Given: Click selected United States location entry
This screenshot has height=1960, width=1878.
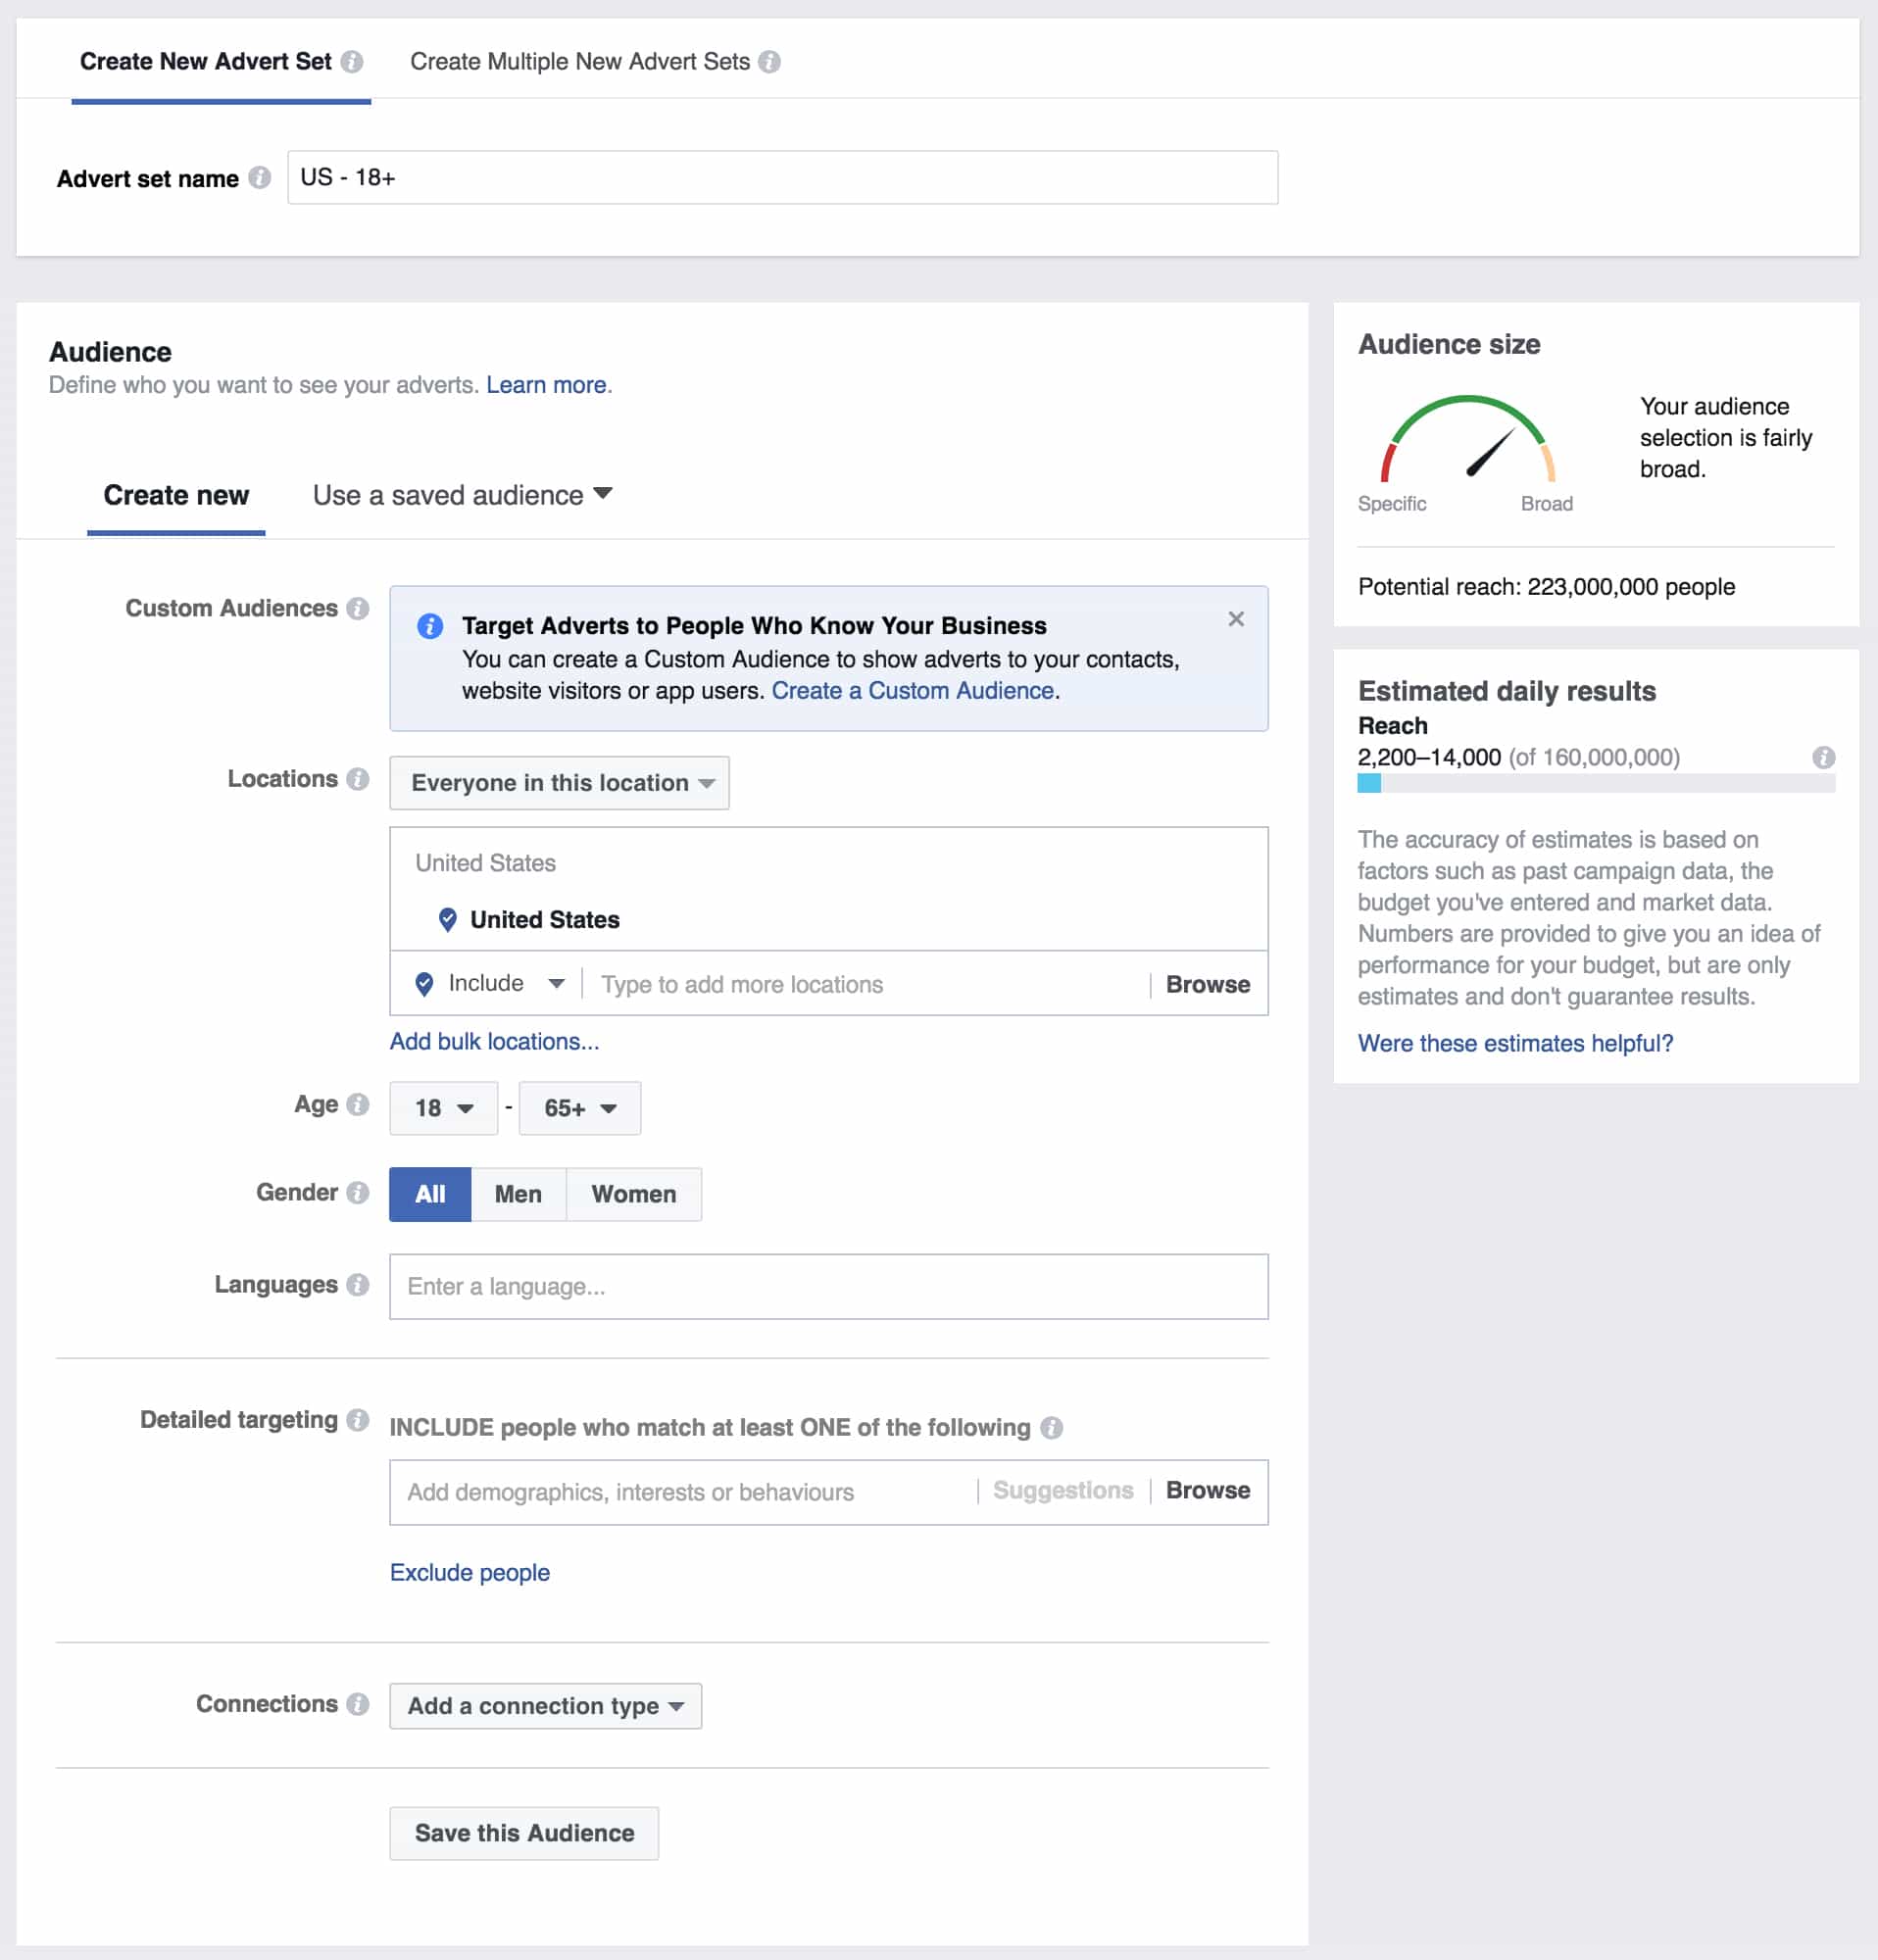Looking at the screenshot, I should 545,920.
